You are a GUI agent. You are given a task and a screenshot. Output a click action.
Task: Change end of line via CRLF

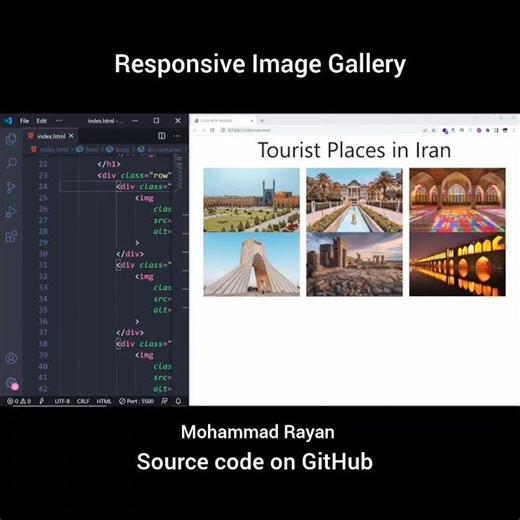click(83, 401)
